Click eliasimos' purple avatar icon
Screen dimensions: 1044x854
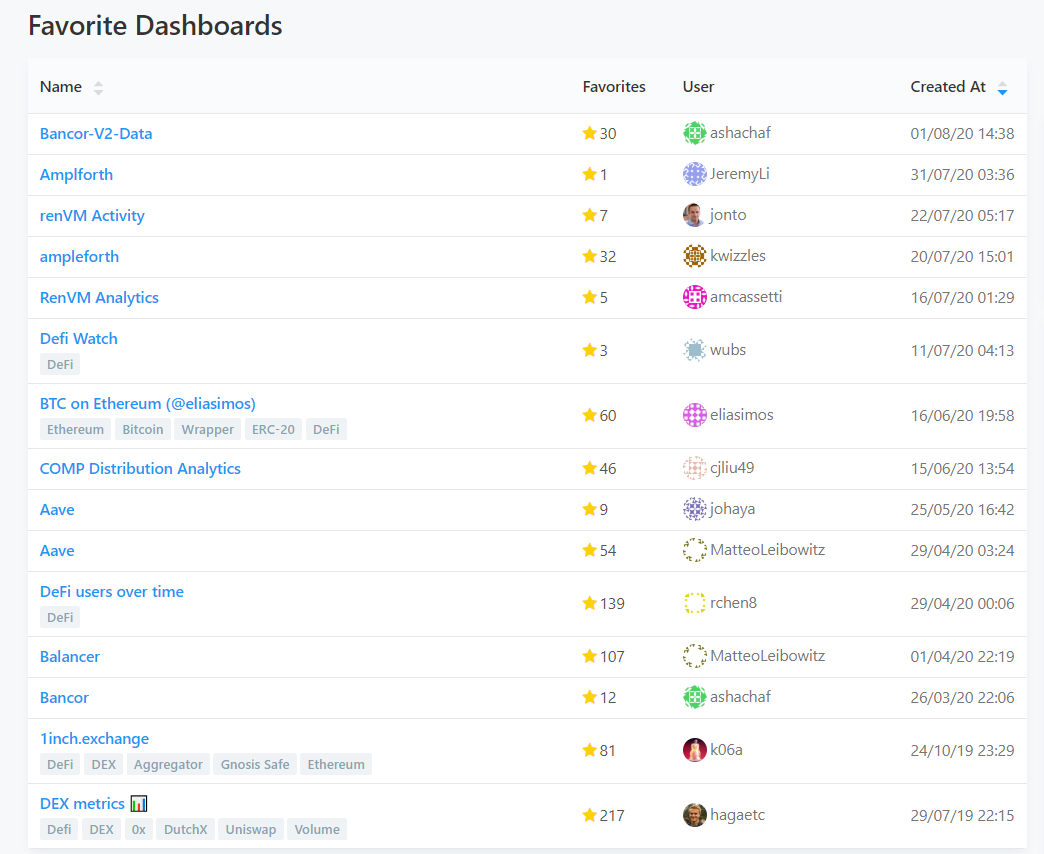pyautogui.click(x=694, y=415)
